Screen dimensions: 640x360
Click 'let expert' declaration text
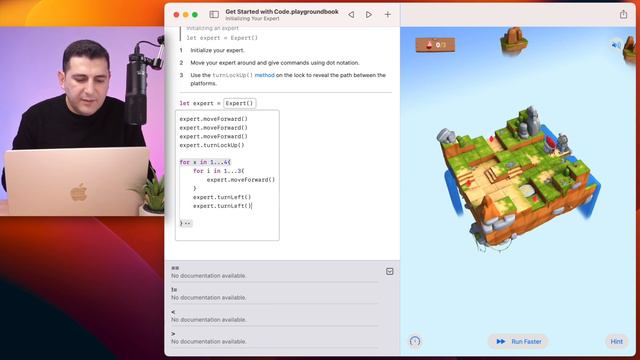[x=197, y=103]
